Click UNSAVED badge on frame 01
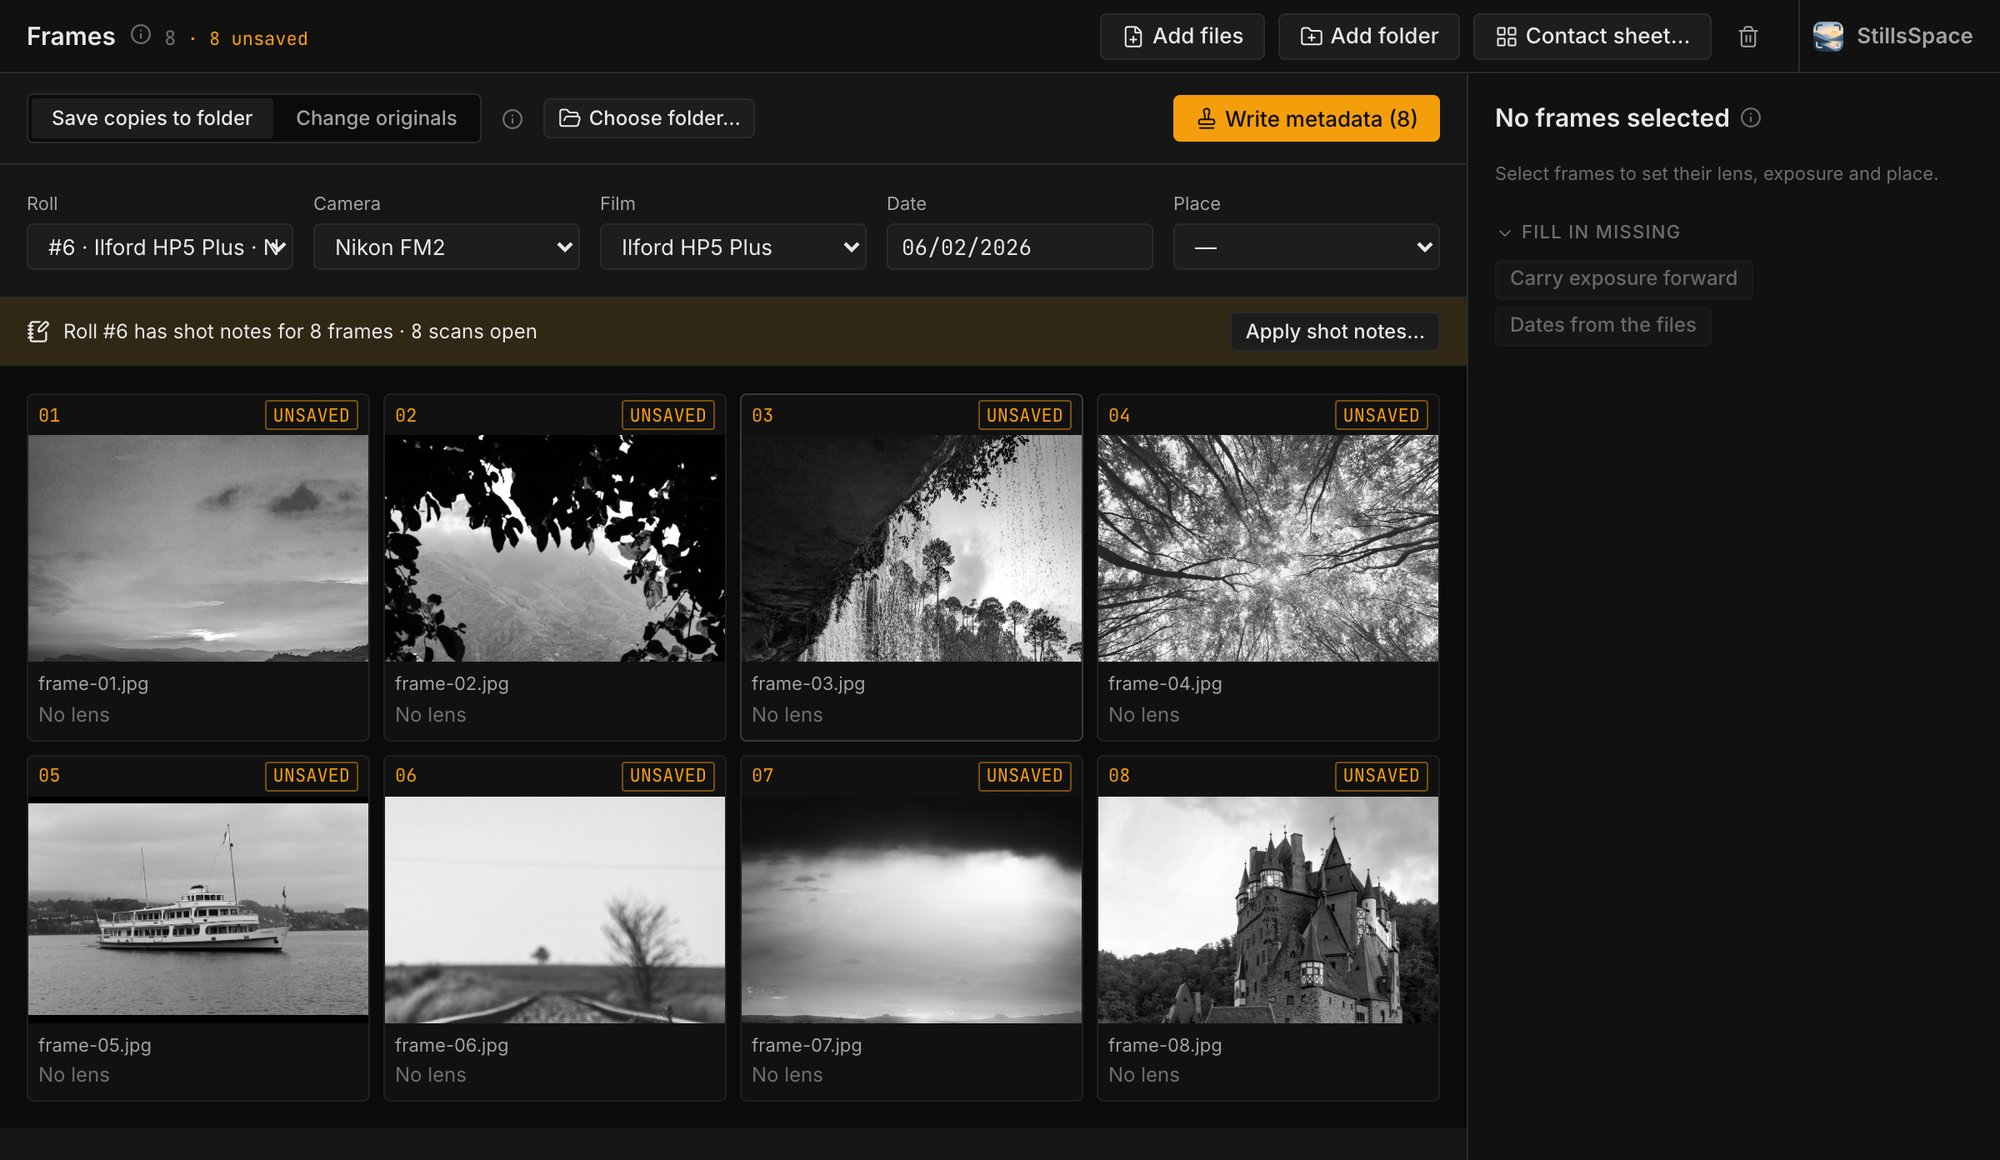This screenshot has width=2000, height=1160. 311,415
